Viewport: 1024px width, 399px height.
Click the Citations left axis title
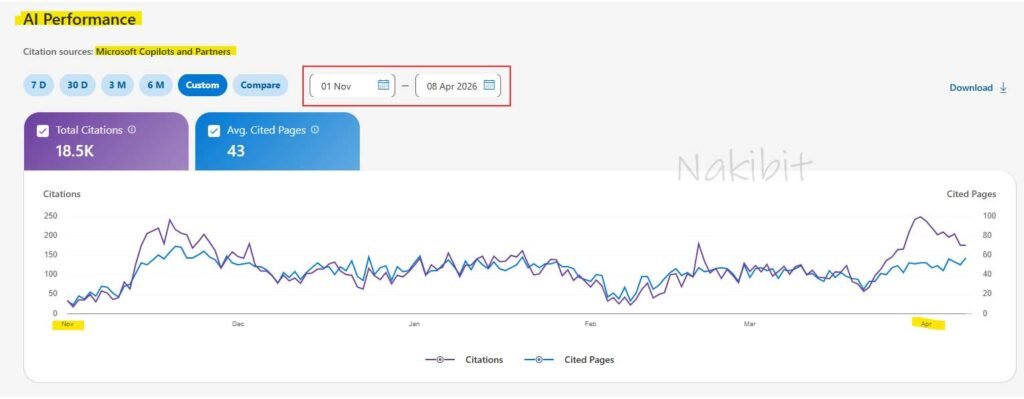point(62,194)
